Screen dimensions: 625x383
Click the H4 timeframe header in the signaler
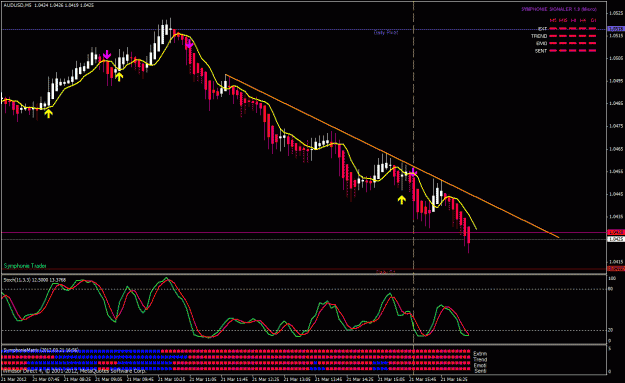pyautogui.click(x=583, y=20)
